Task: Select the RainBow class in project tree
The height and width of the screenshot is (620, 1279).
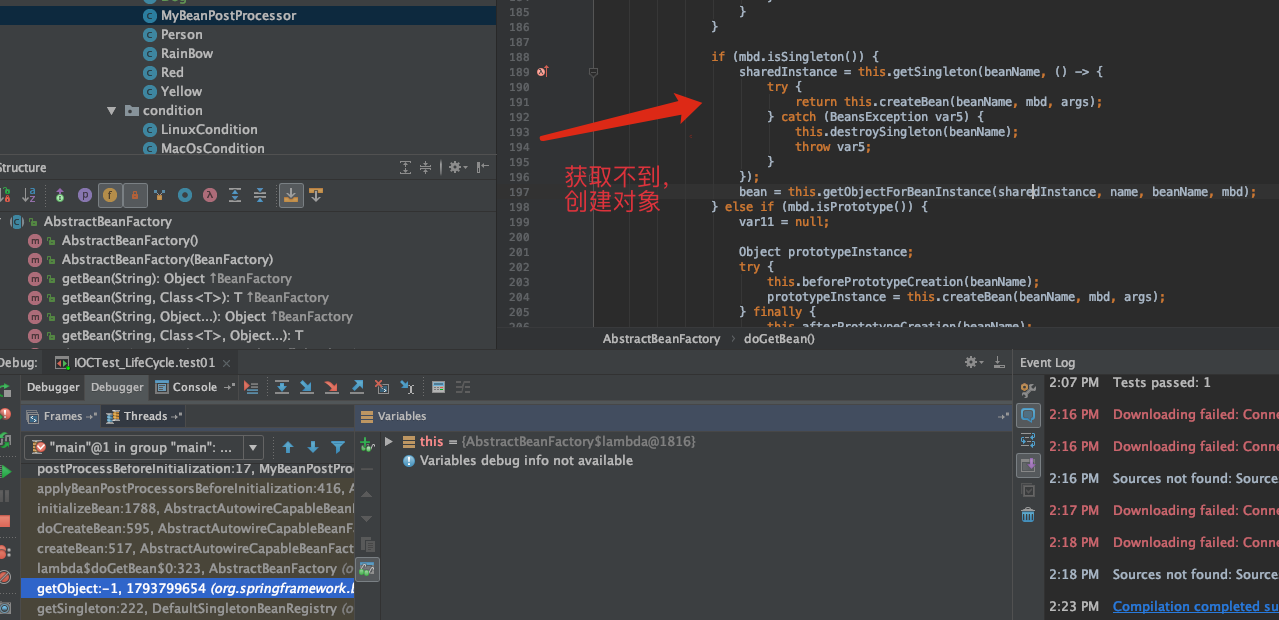Action: click(x=187, y=54)
